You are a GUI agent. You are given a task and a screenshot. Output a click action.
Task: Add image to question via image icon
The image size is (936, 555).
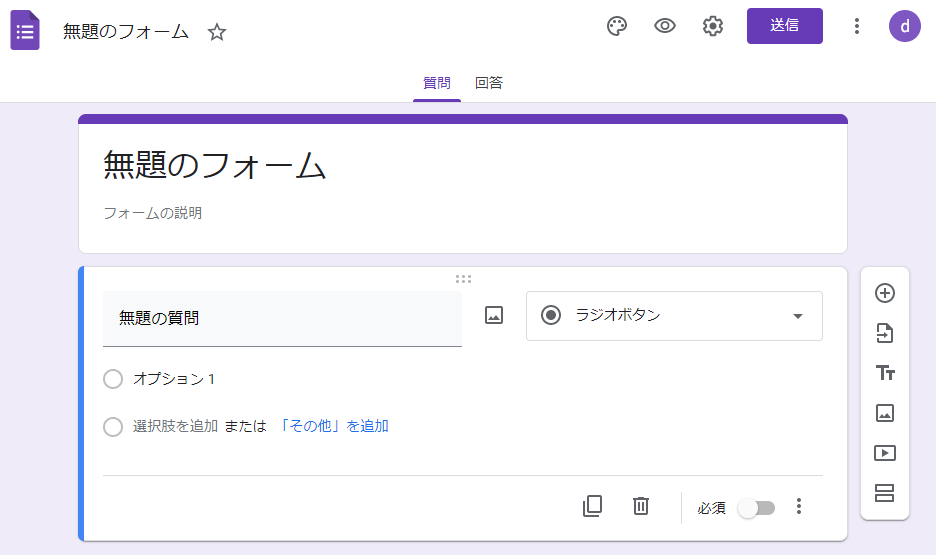494,315
